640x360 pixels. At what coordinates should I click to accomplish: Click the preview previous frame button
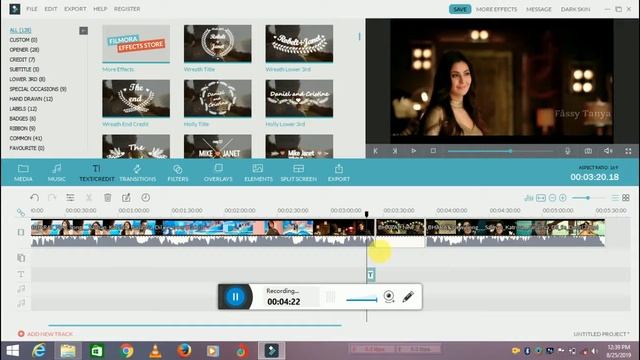point(376,151)
